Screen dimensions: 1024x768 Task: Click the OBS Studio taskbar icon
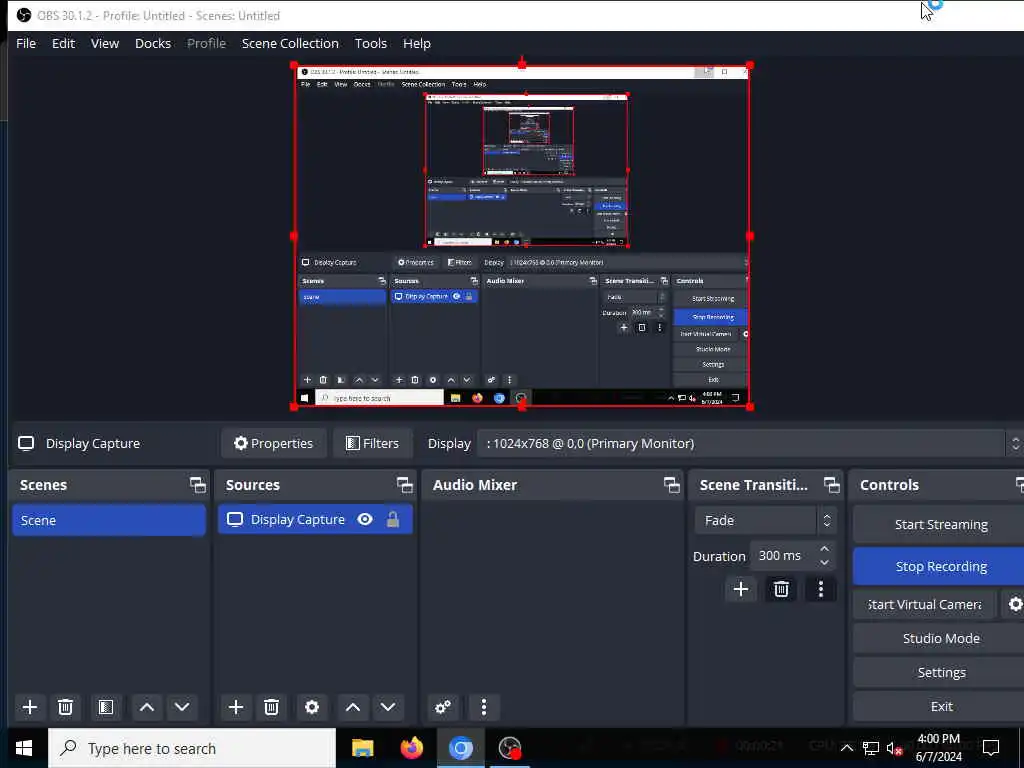[x=510, y=748]
